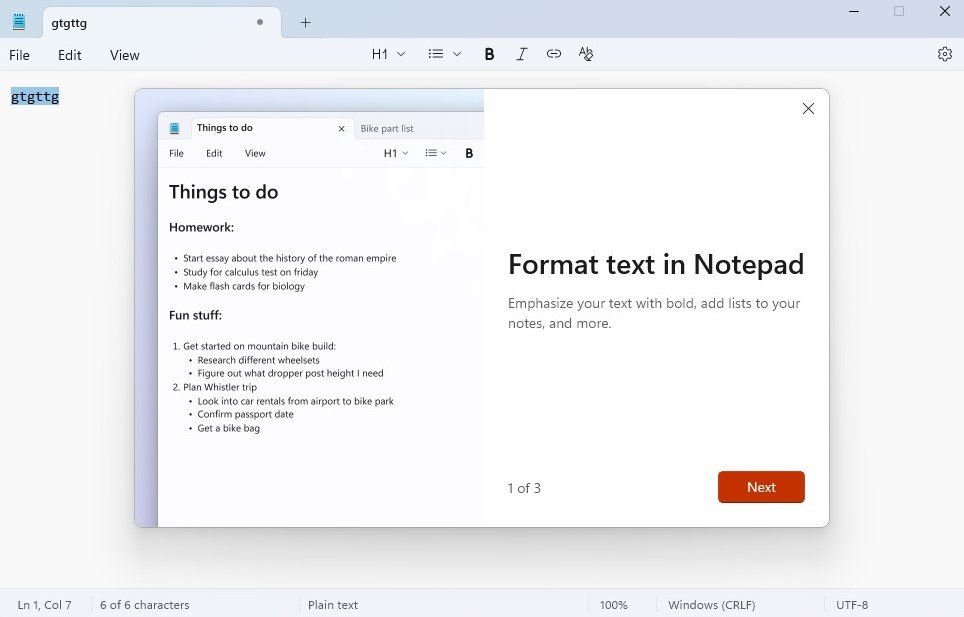Clear text formatting
The height and width of the screenshot is (617, 964).
point(586,54)
